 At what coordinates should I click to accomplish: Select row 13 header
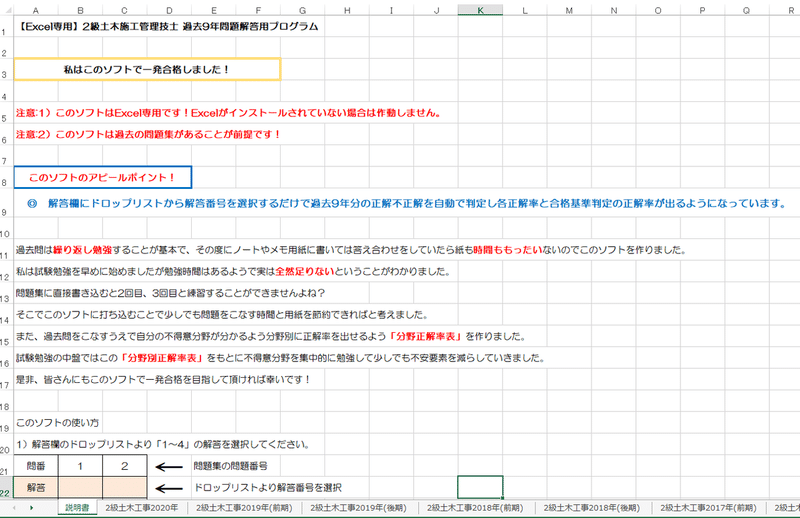click(x=6, y=293)
